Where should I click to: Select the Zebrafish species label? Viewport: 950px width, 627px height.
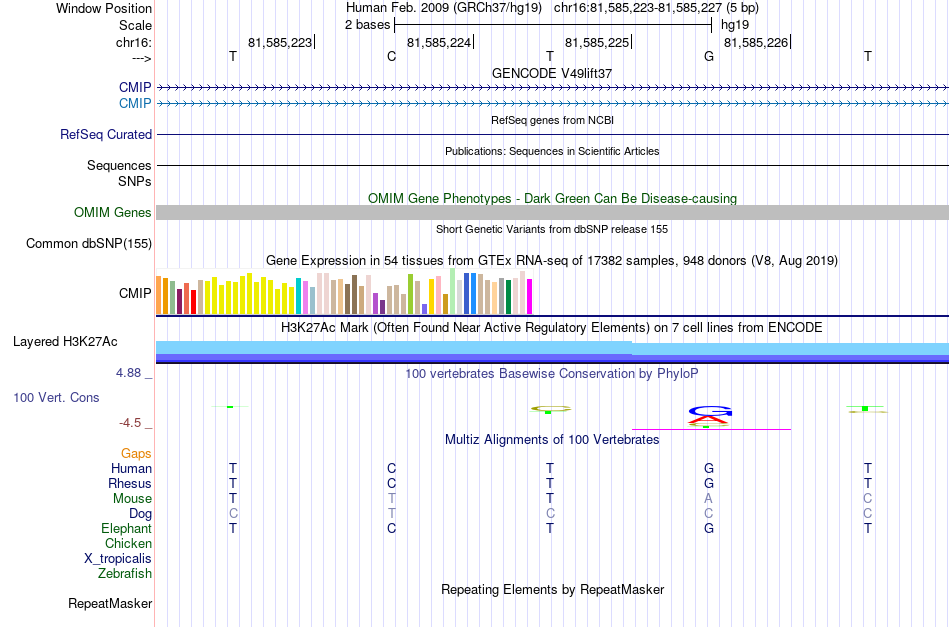coord(125,573)
